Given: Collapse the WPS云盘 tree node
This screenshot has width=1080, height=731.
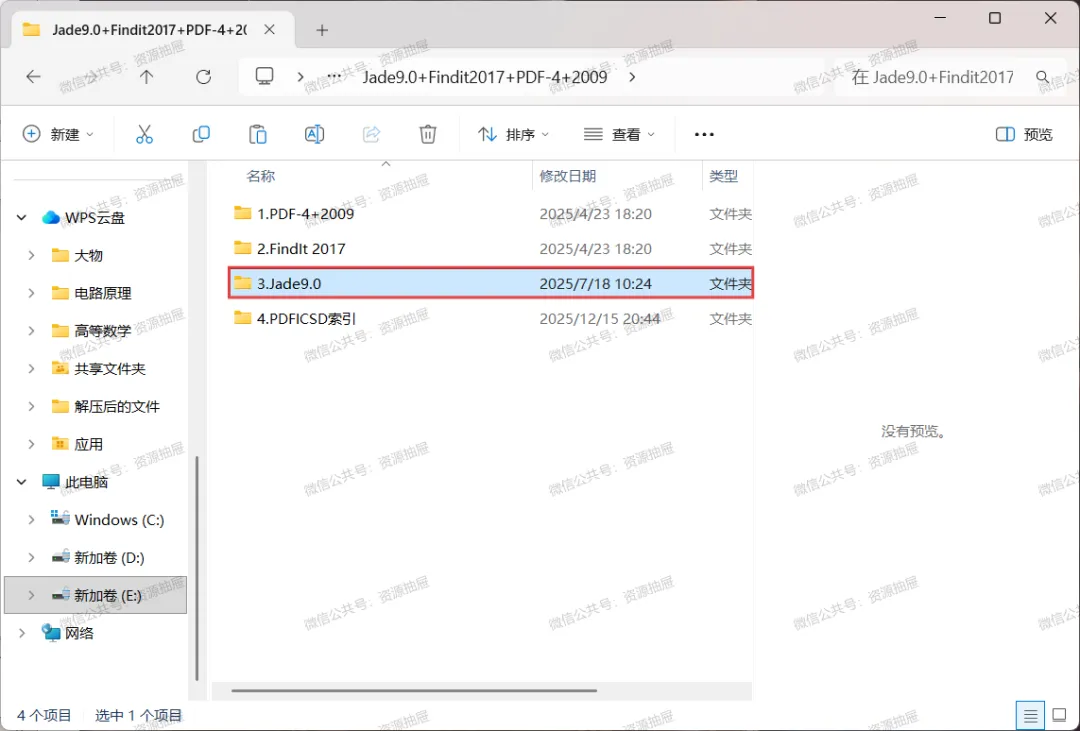Looking at the screenshot, I should click(21, 218).
